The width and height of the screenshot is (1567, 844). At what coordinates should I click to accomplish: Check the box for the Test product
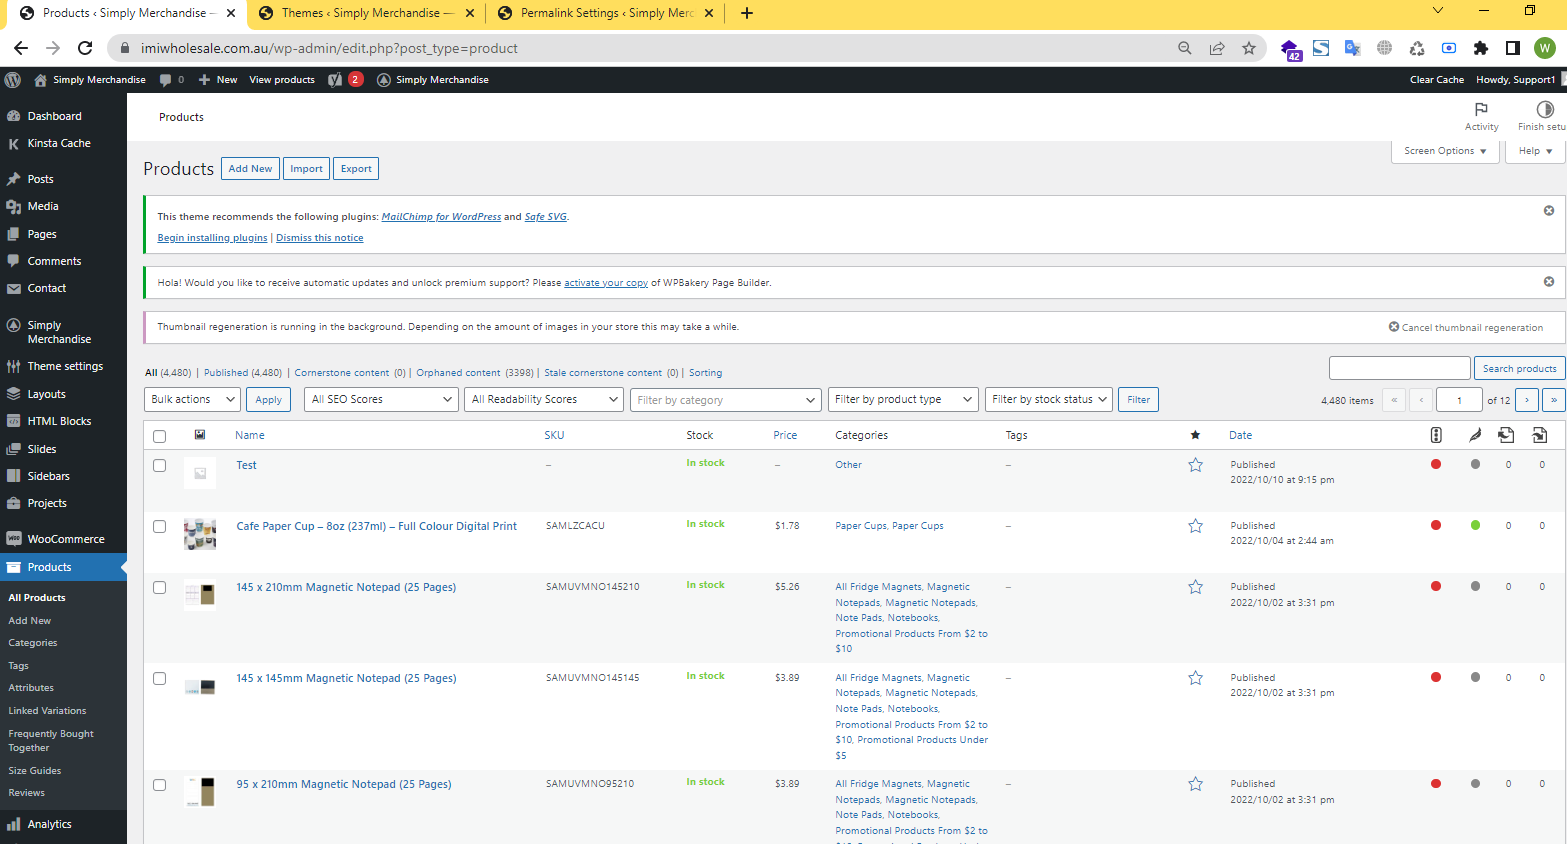(x=159, y=466)
